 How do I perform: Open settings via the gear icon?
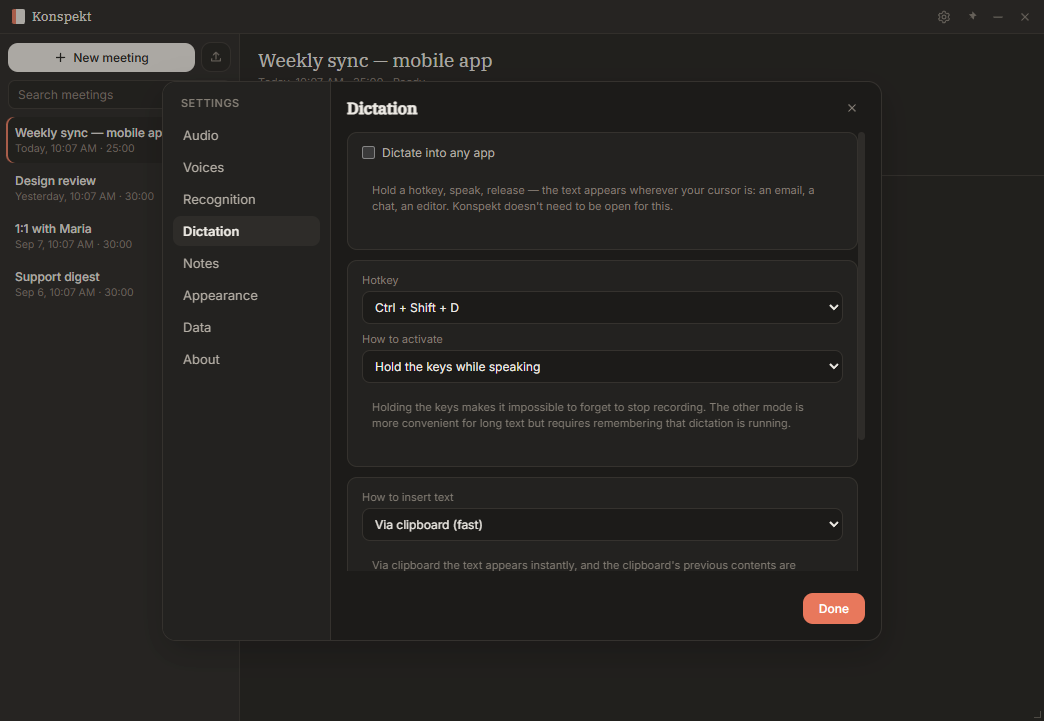coord(943,17)
